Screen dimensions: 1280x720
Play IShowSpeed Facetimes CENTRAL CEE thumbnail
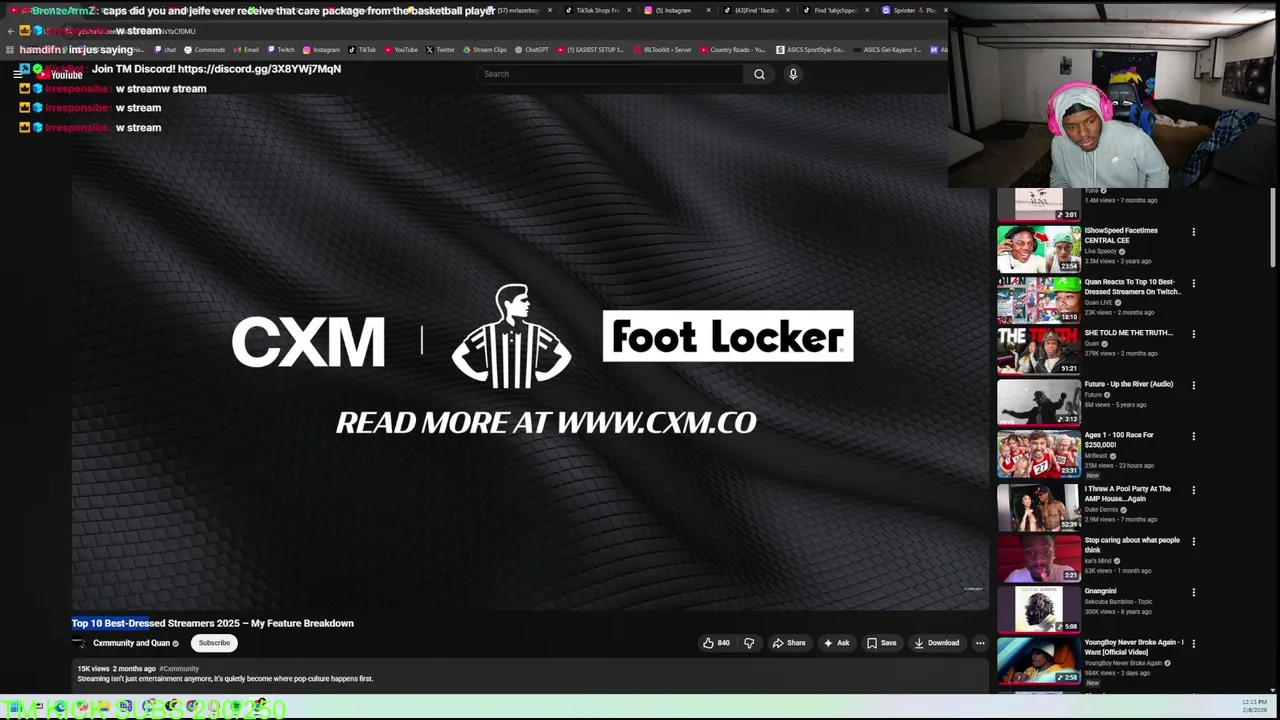coord(1038,249)
